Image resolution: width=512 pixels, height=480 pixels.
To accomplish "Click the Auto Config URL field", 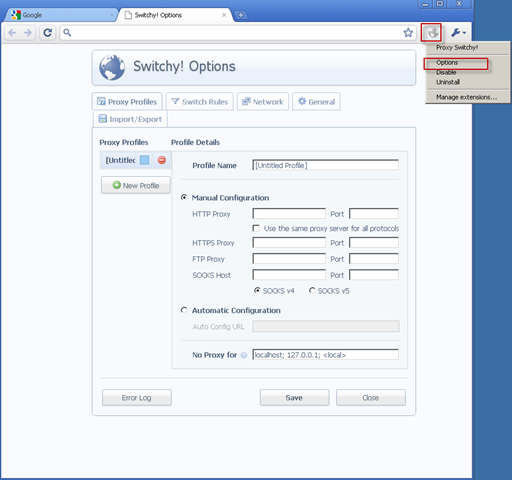I will click(x=326, y=326).
